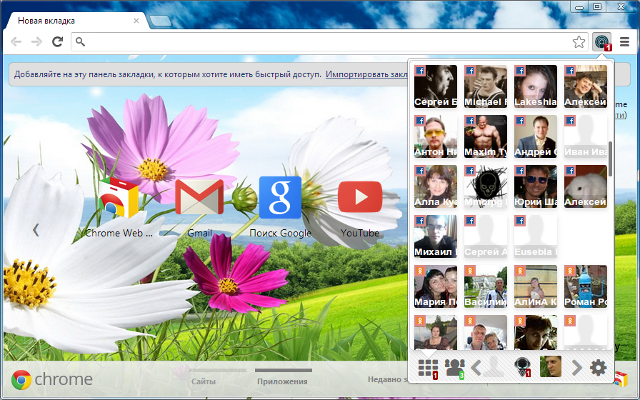Open the Chrome hamburger menu
This screenshot has width=640, height=400.
coord(625,42)
